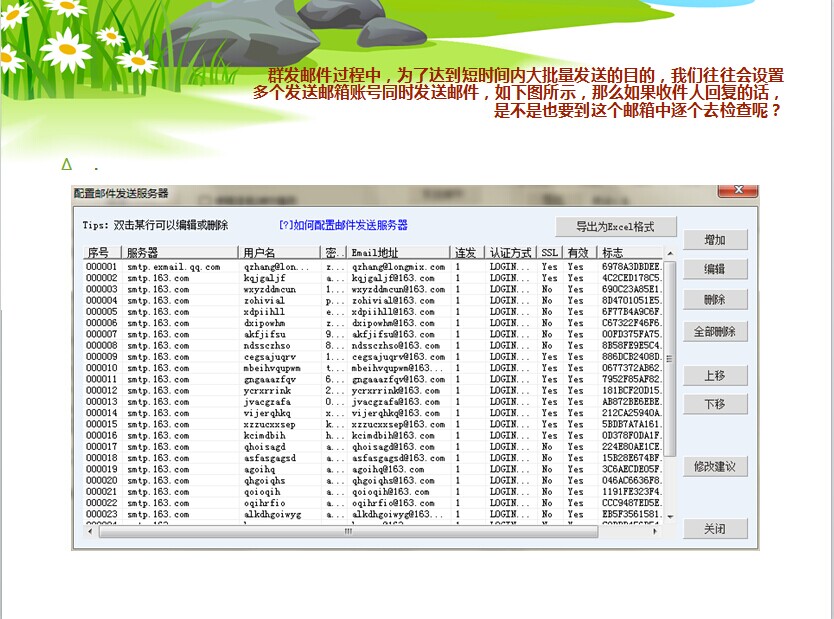Hit the 全部删除 button
834x619 pixels.
pos(714,331)
